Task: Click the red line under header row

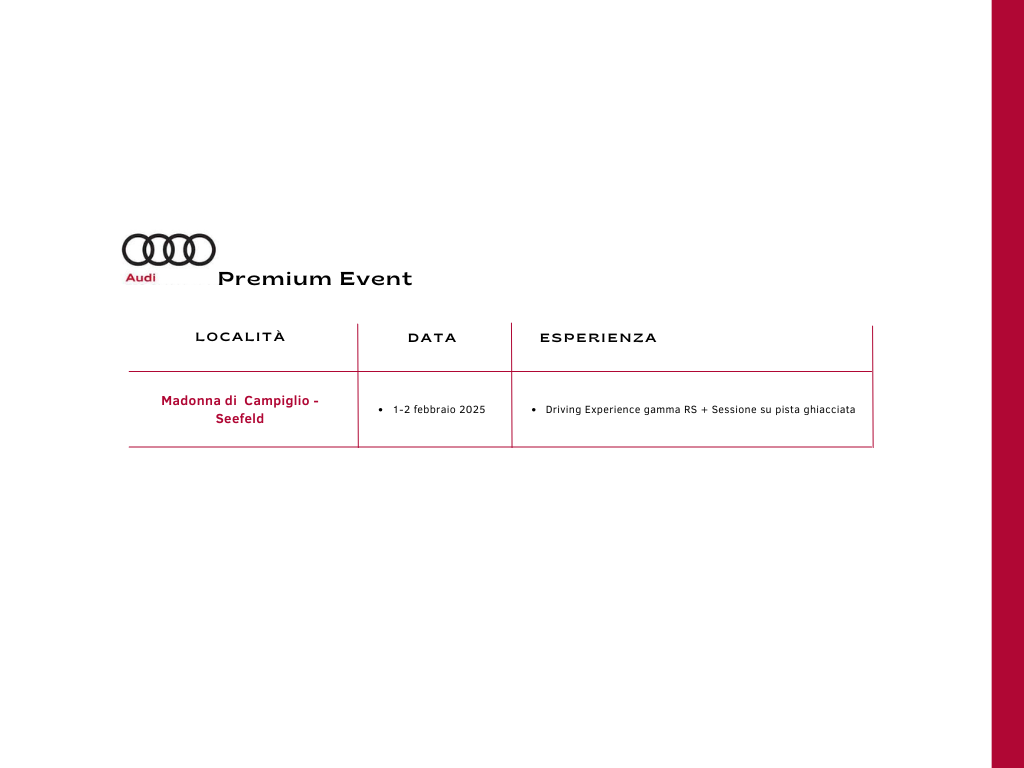Action: tap(501, 372)
